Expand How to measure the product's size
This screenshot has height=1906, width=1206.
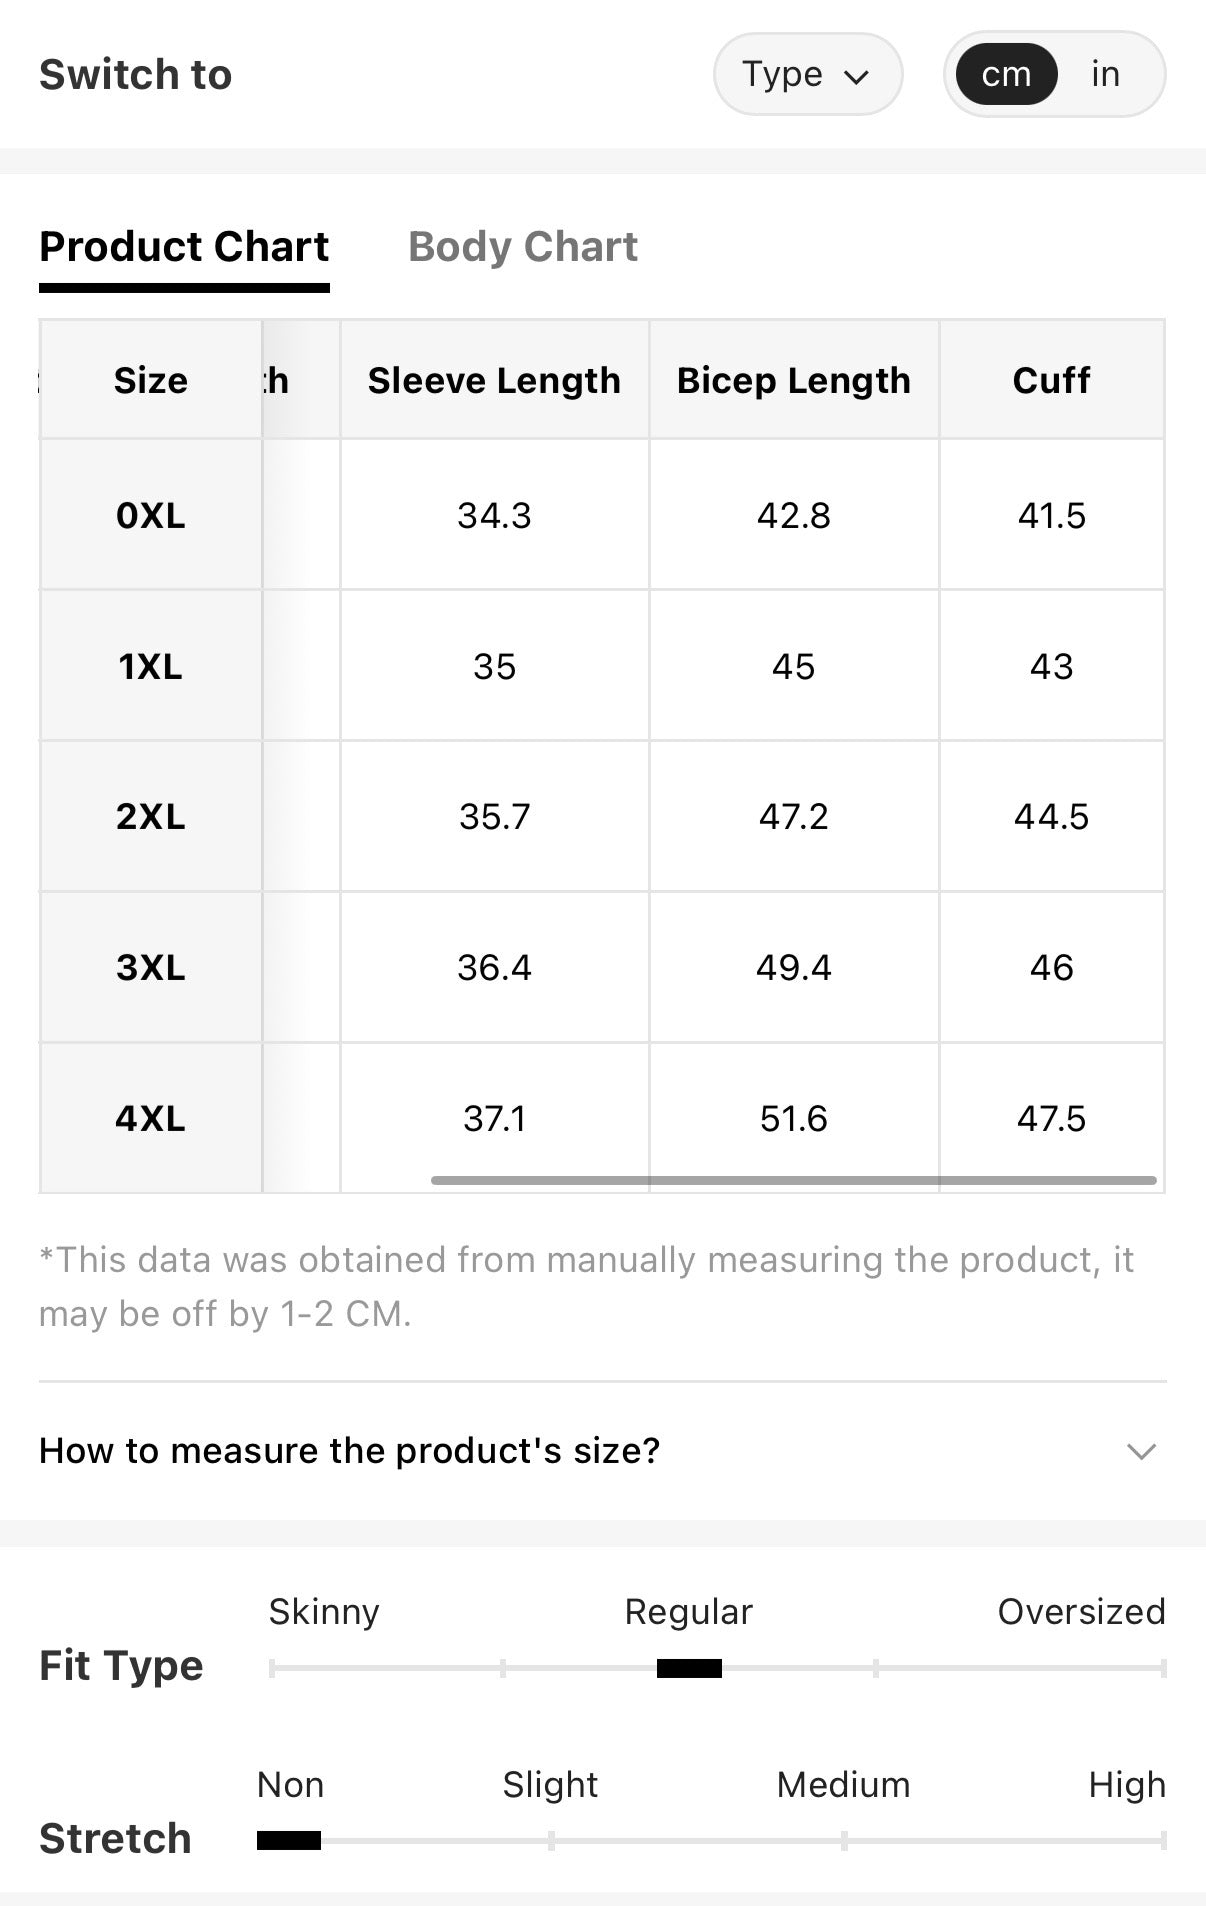(602, 1450)
